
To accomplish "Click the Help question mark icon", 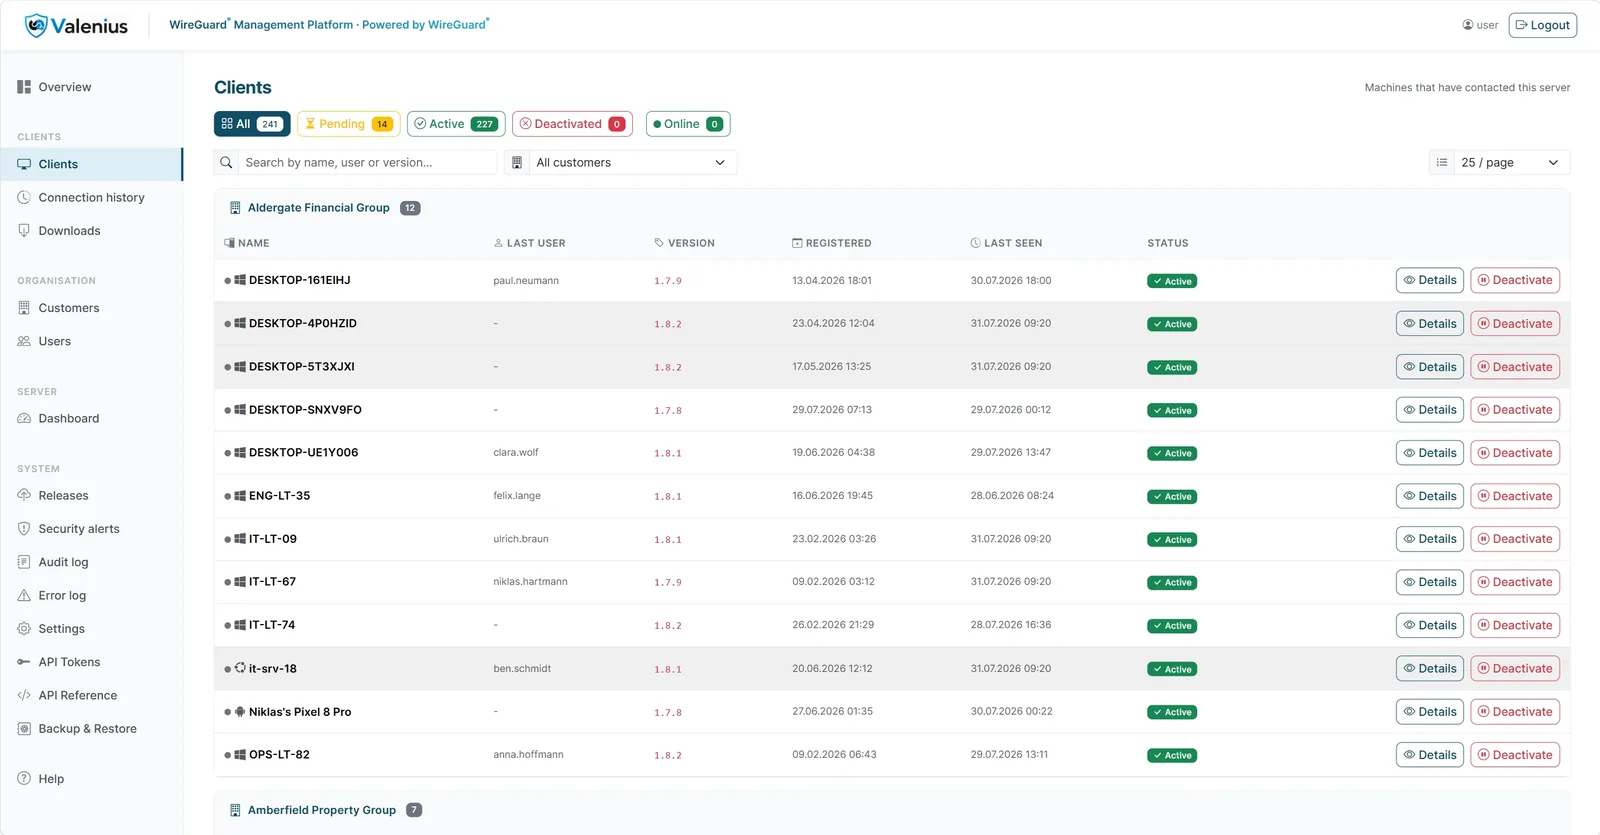I will coord(24,779).
